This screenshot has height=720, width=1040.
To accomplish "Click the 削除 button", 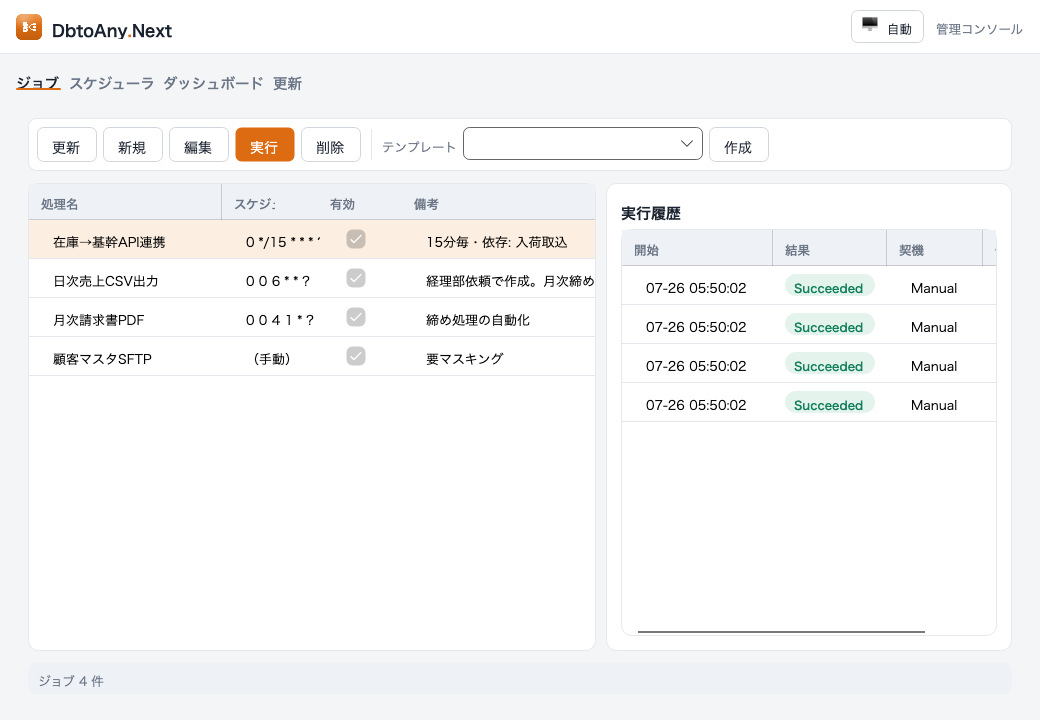I will pos(330,145).
